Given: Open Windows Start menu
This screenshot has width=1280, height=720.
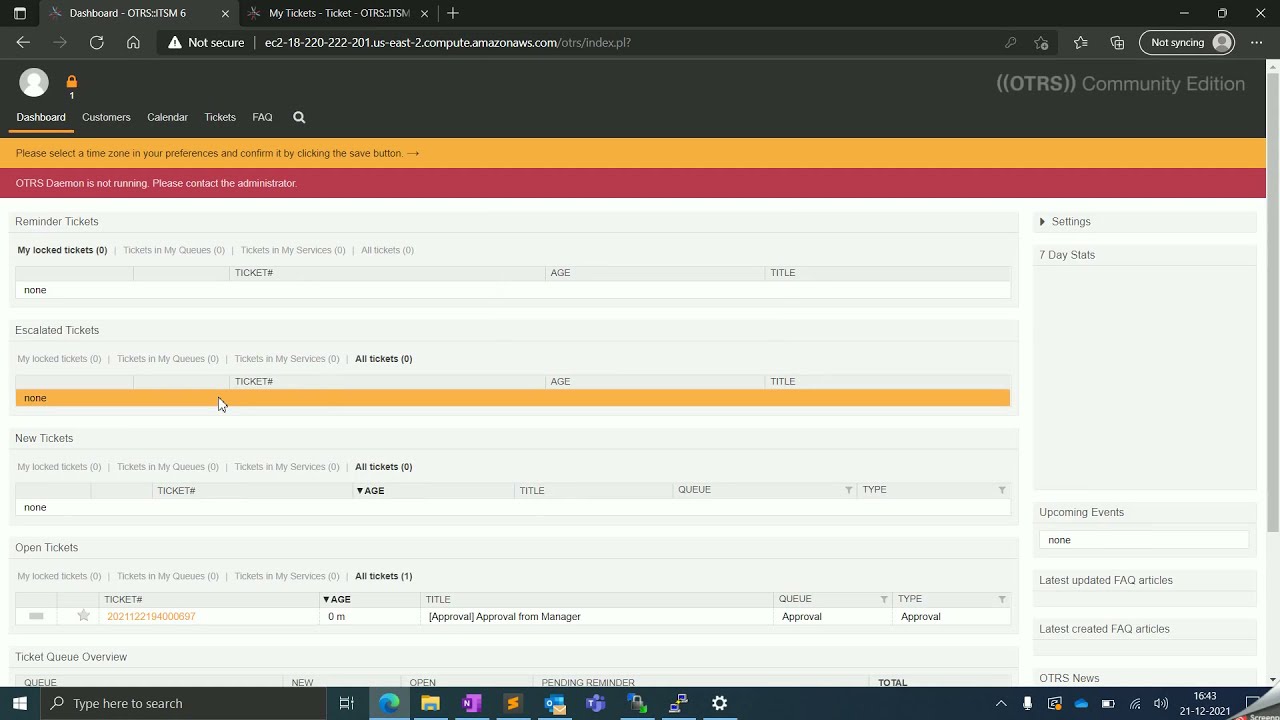Looking at the screenshot, I should click(20, 703).
